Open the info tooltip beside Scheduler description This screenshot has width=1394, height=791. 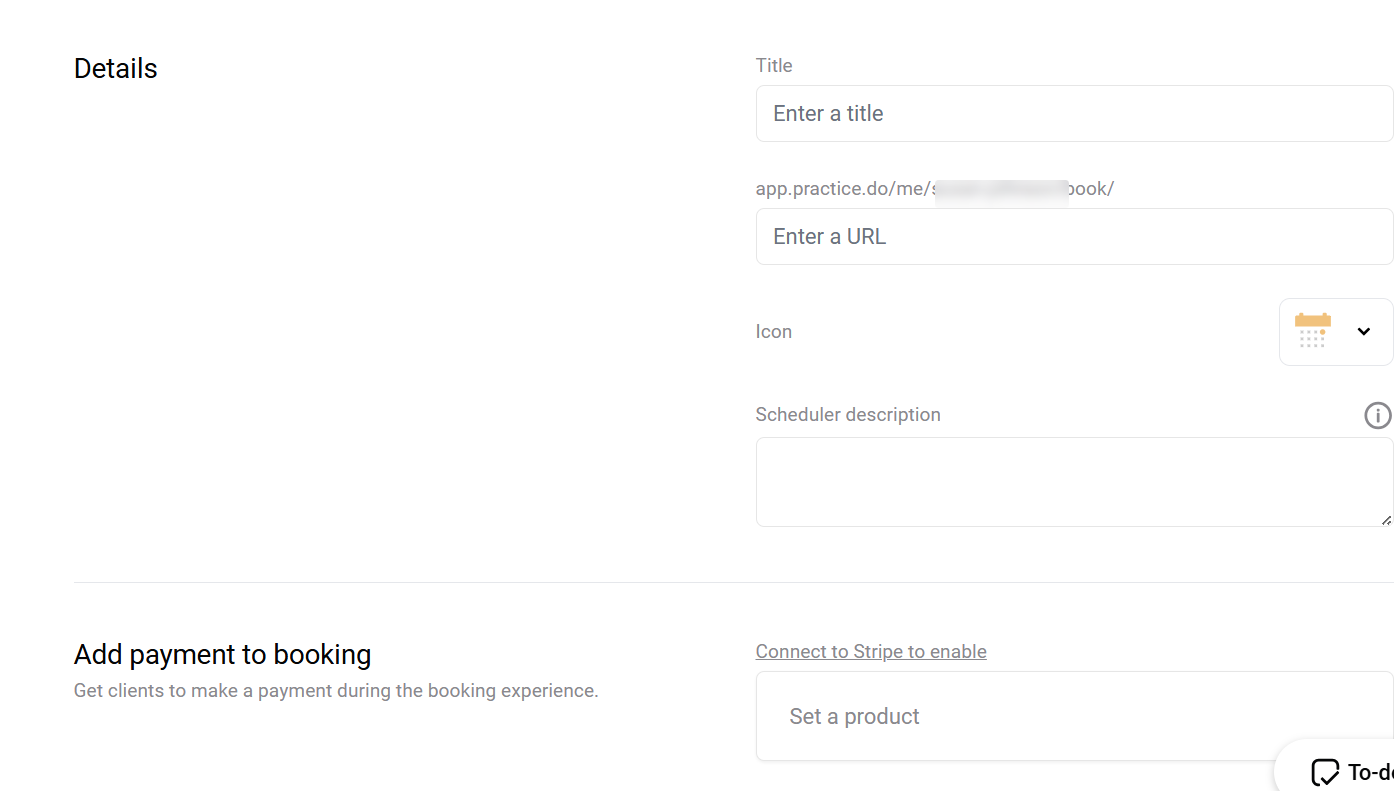[x=1377, y=415]
